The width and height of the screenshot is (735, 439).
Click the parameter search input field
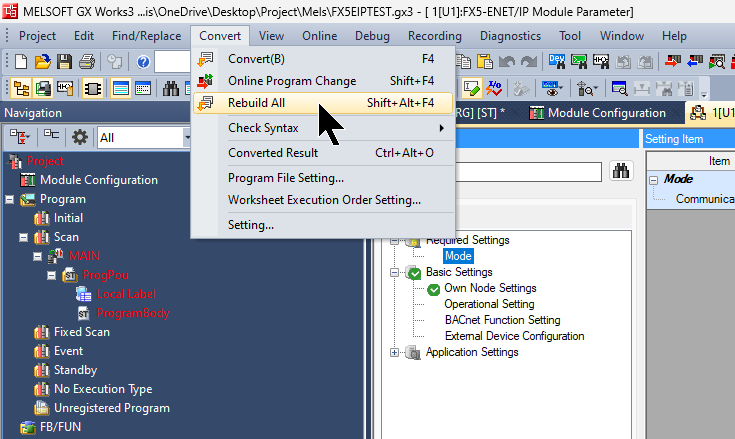(530, 171)
